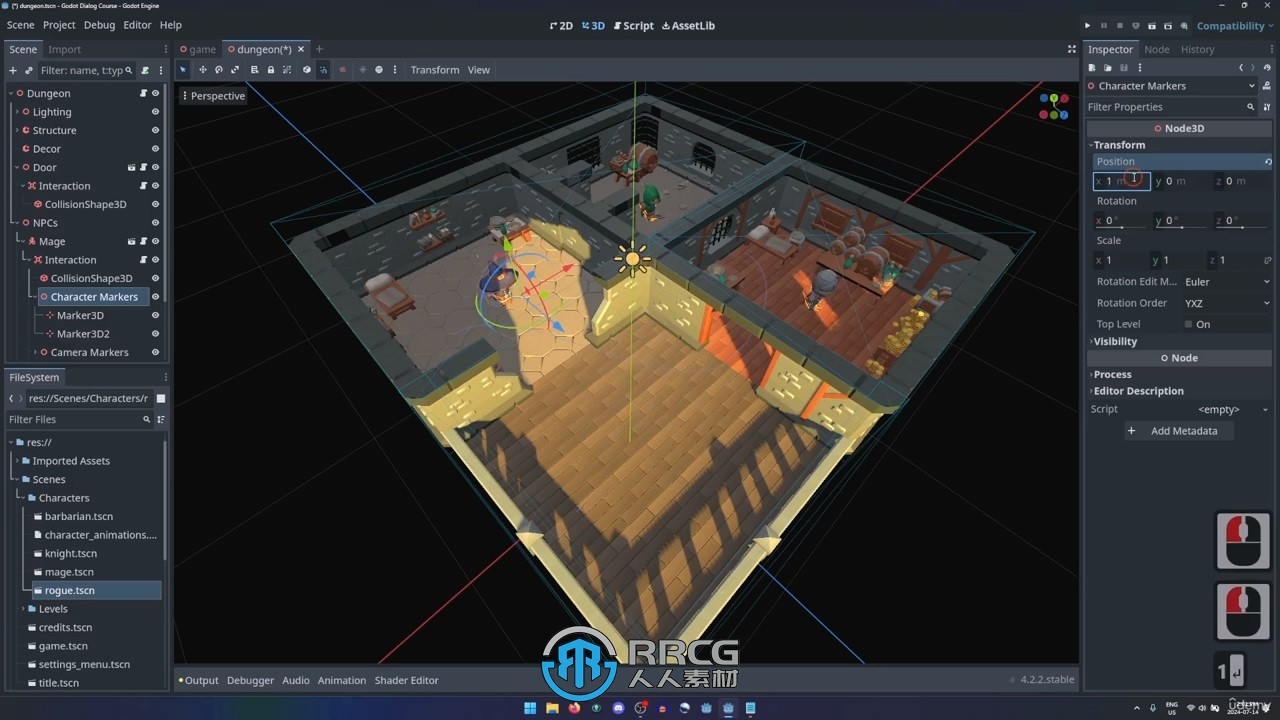Go to previous edited object in Inspector
Screen dimensions: 1280x720
point(1241,68)
